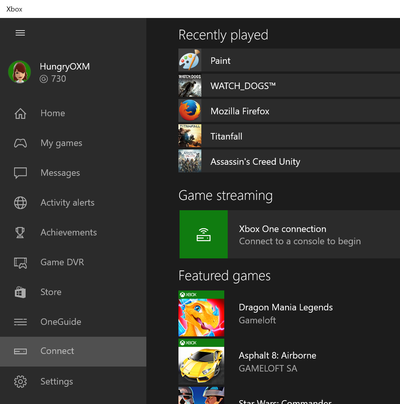This screenshot has width=400, height=404.
Task: Open Activity alerts in the sidebar
Action: (x=73, y=203)
